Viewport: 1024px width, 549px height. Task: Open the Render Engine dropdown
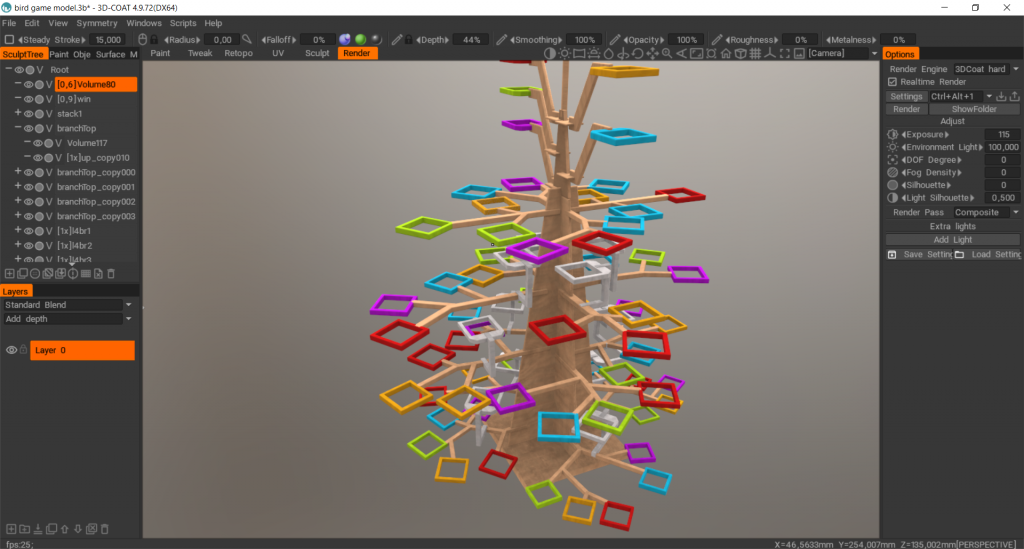[986, 69]
